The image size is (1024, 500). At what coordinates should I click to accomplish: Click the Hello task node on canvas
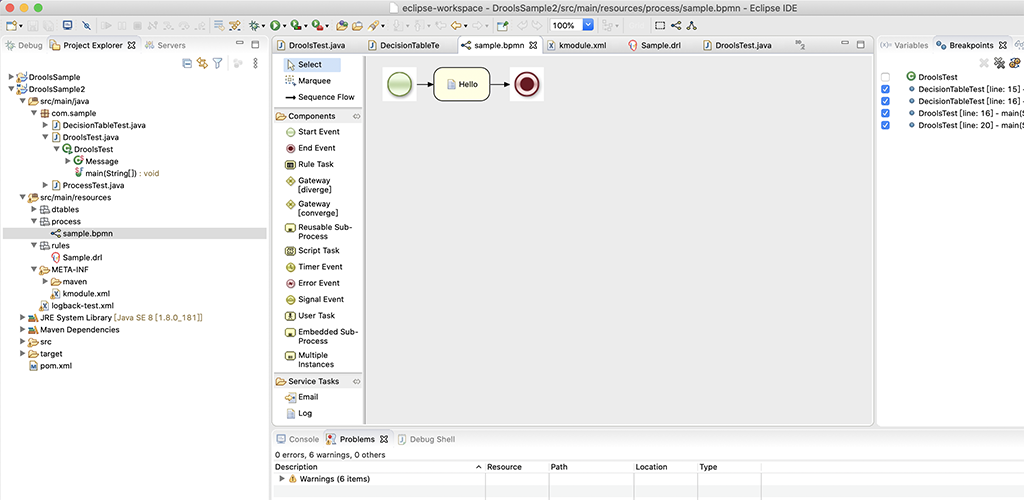pyautogui.click(x=461, y=84)
